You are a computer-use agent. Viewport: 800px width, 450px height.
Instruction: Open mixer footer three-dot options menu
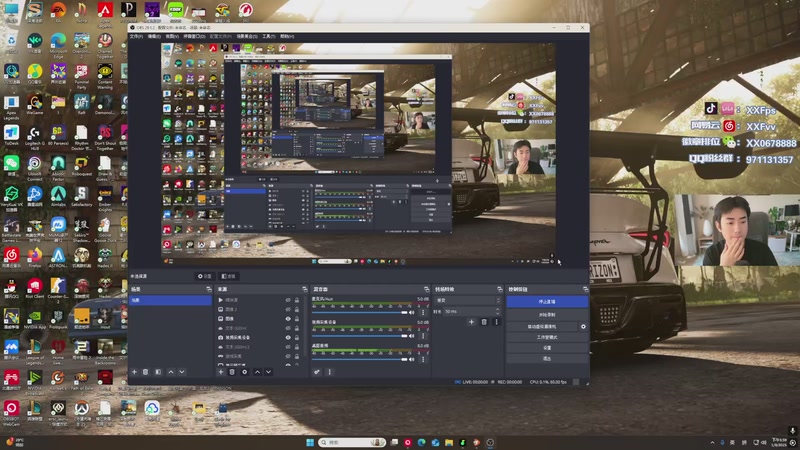tap(329, 372)
